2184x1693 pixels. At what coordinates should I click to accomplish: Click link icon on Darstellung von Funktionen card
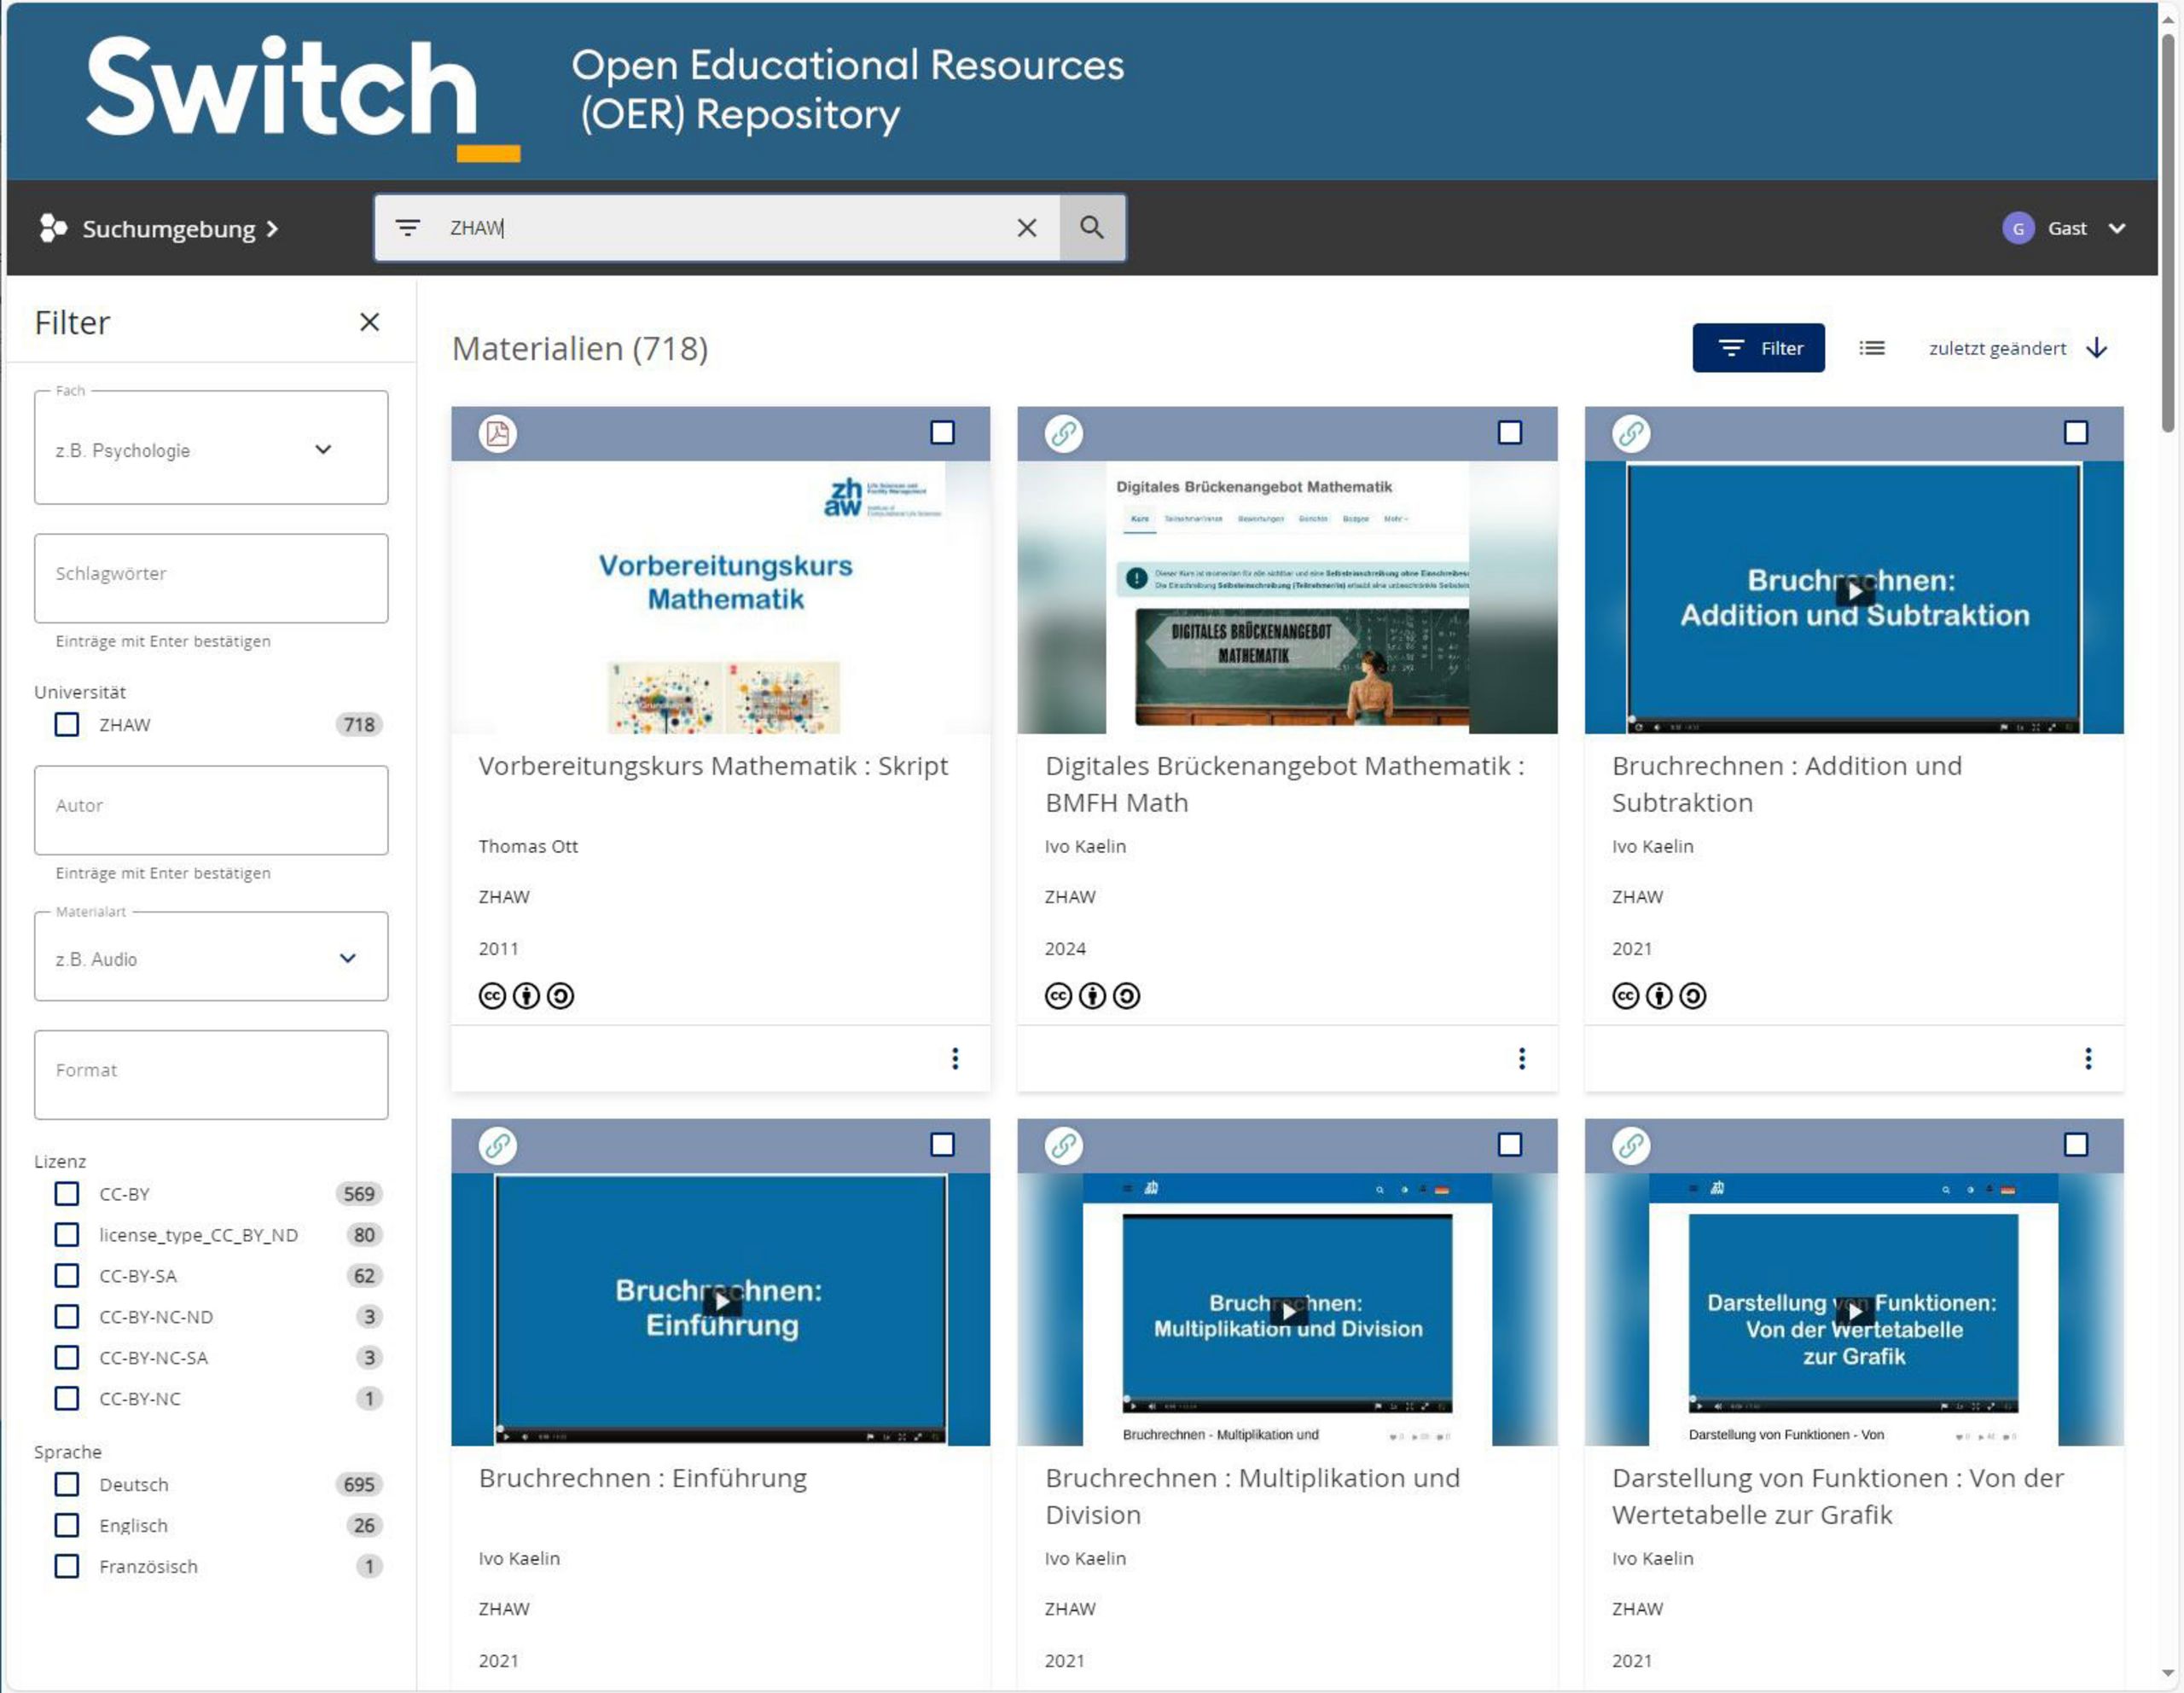[1631, 1146]
